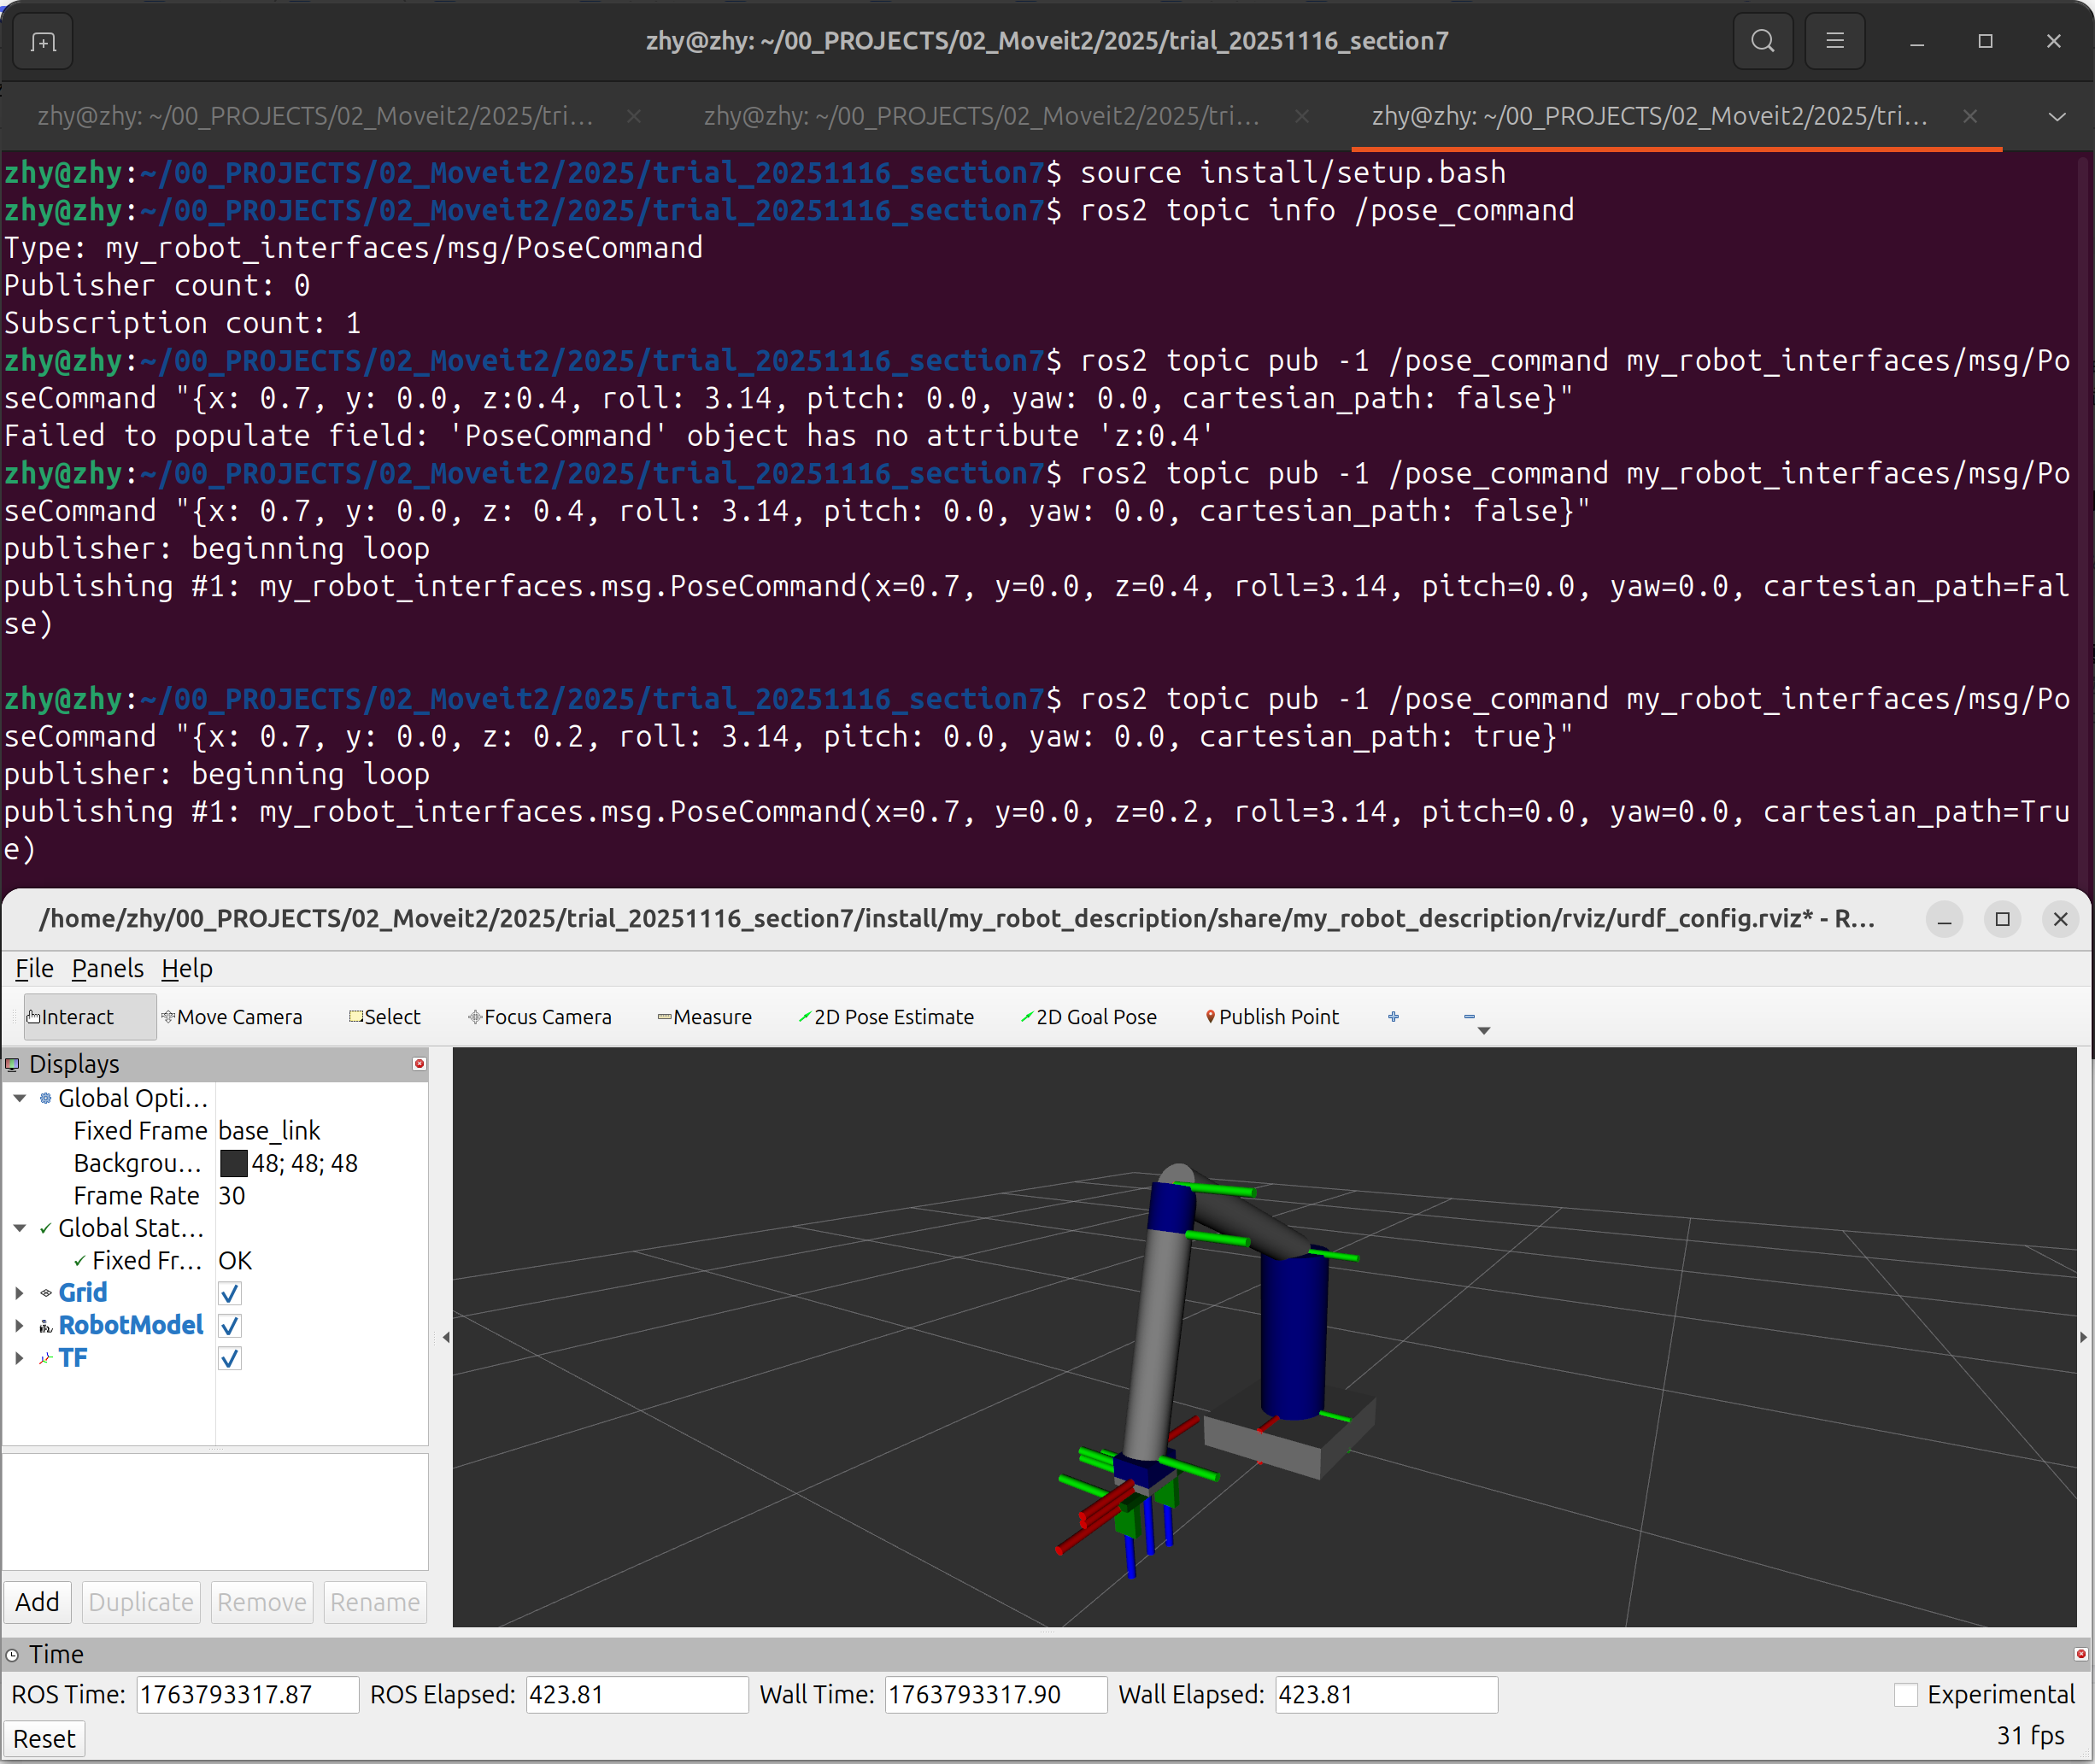The image size is (2095, 1764).
Task: Collapse the Global Options tree node
Action: click(x=19, y=1098)
